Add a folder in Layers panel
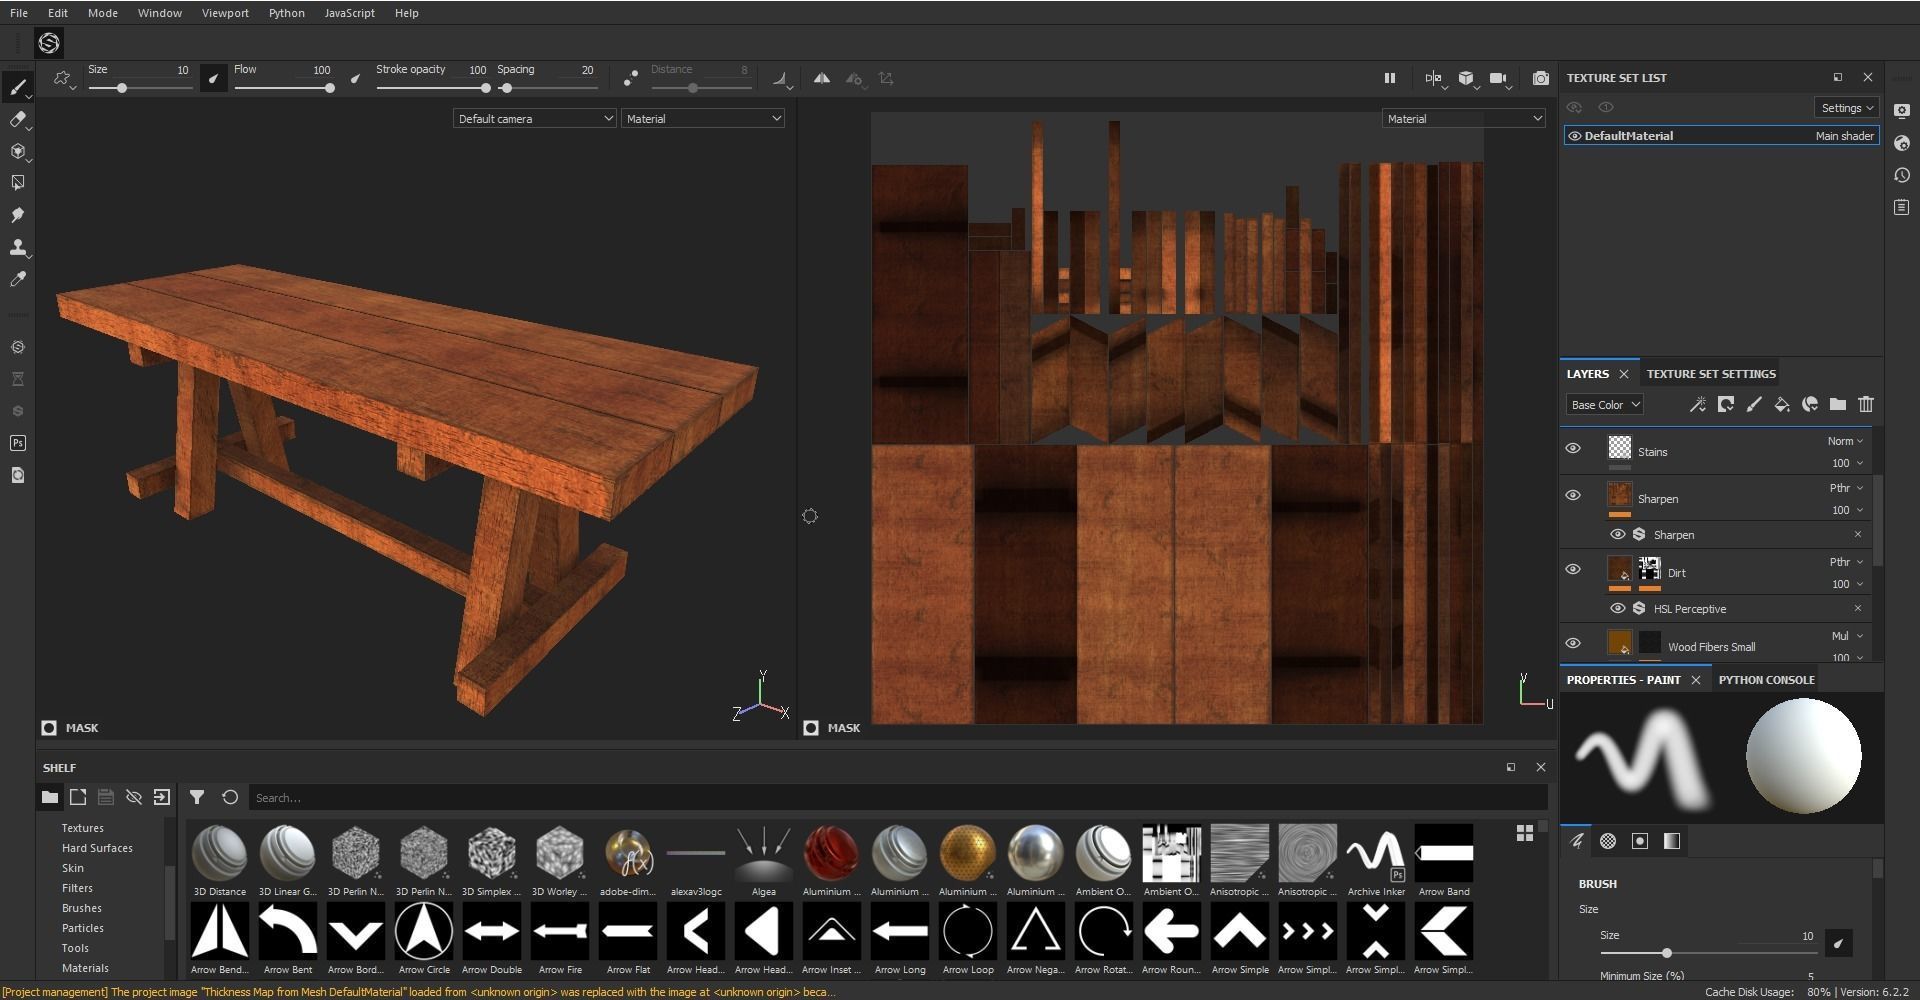Image resolution: width=1920 pixels, height=1000 pixels. [x=1838, y=405]
